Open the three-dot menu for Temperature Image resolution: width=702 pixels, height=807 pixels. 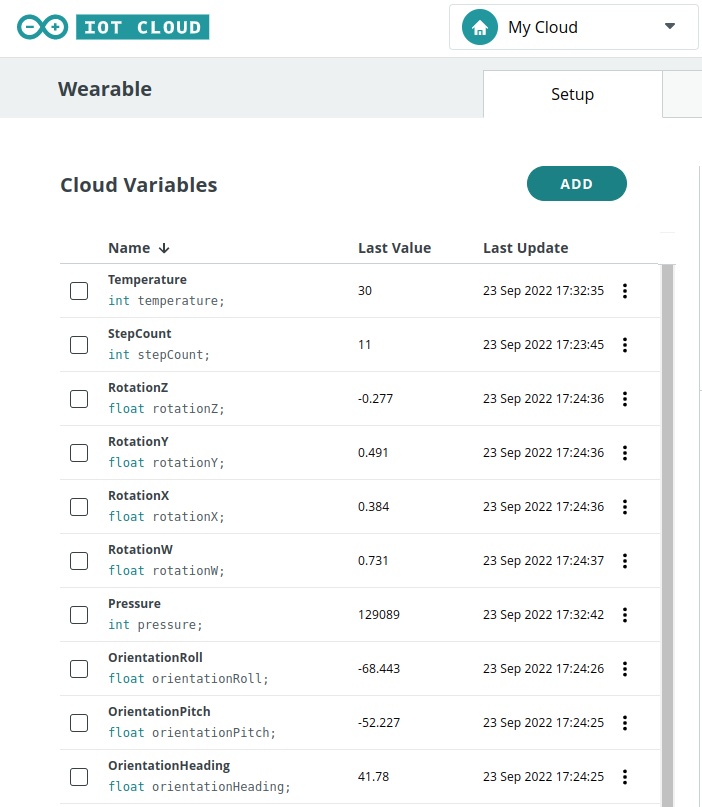(625, 291)
